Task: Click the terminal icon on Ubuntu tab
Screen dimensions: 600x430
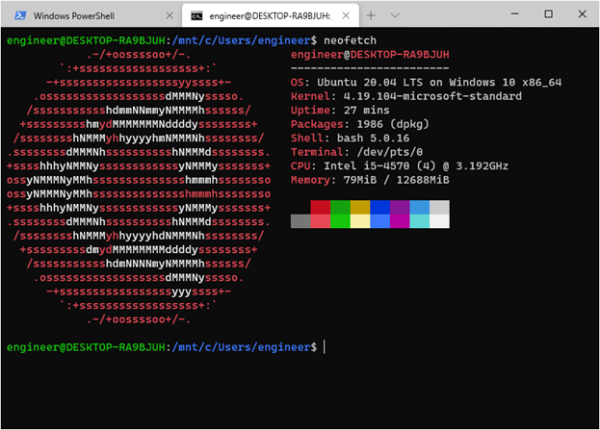Action: click(199, 16)
